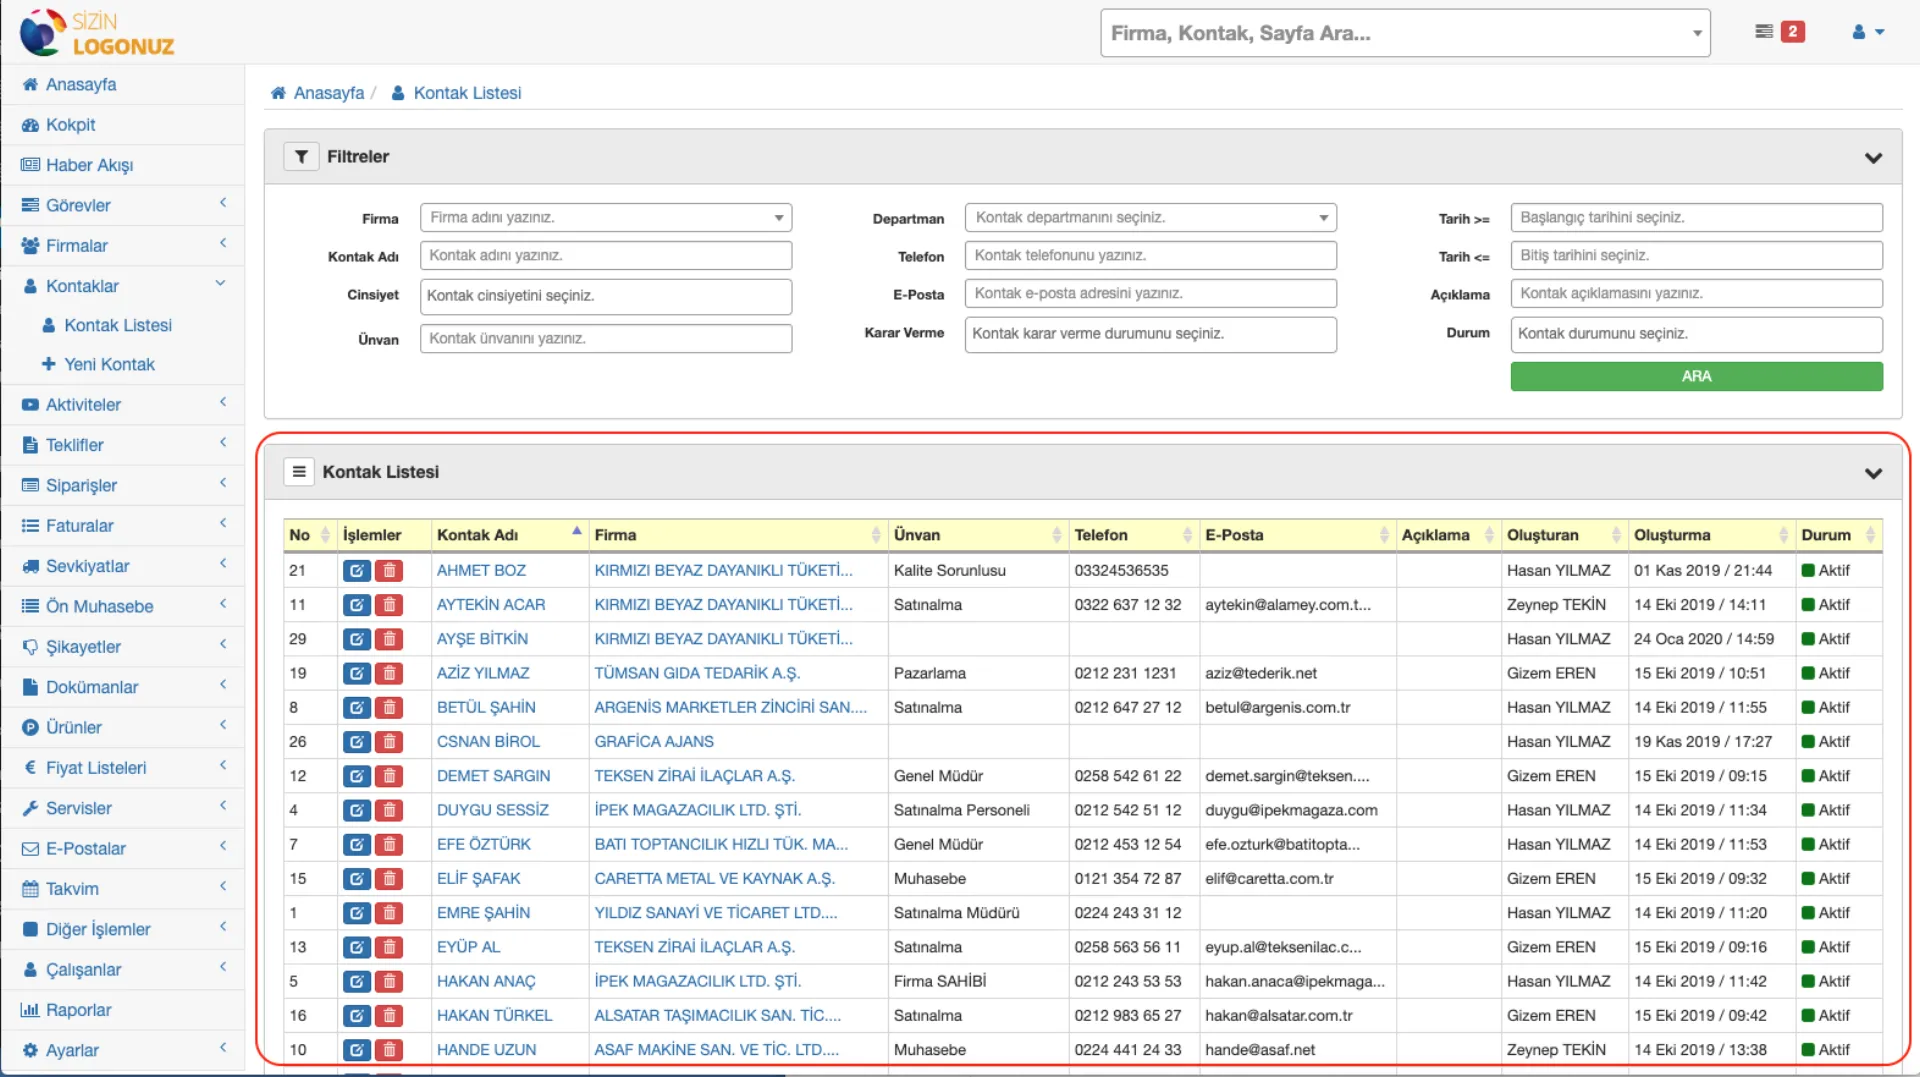Open Anasayfa in the sidebar
This screenshot has height=1077, width=1920.
tap(123, 85)
